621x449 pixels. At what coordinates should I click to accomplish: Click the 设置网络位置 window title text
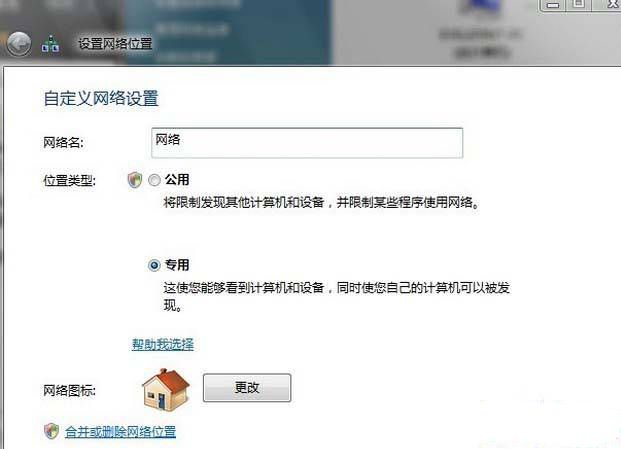115,44
